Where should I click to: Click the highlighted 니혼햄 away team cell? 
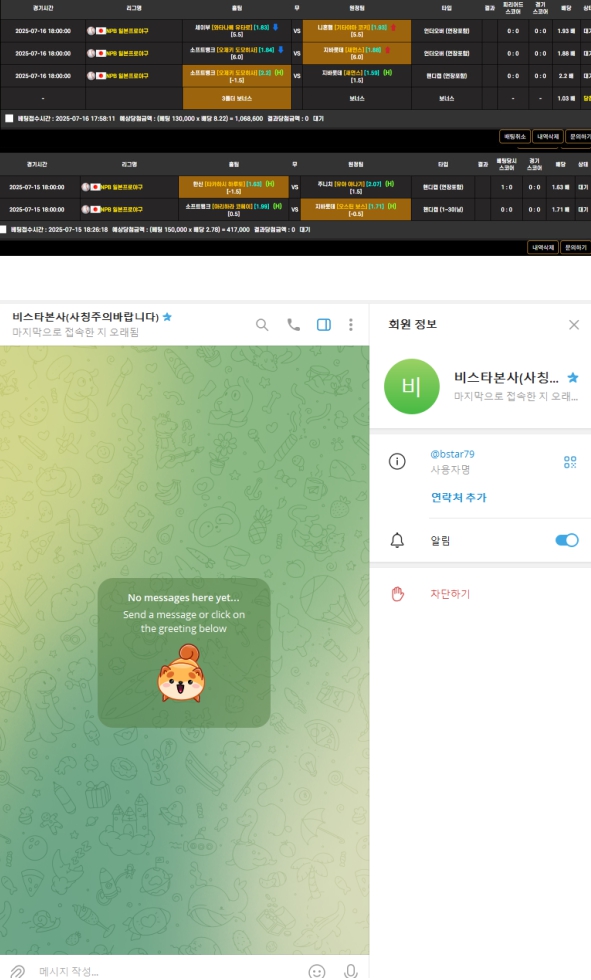[x=357, y=31]
